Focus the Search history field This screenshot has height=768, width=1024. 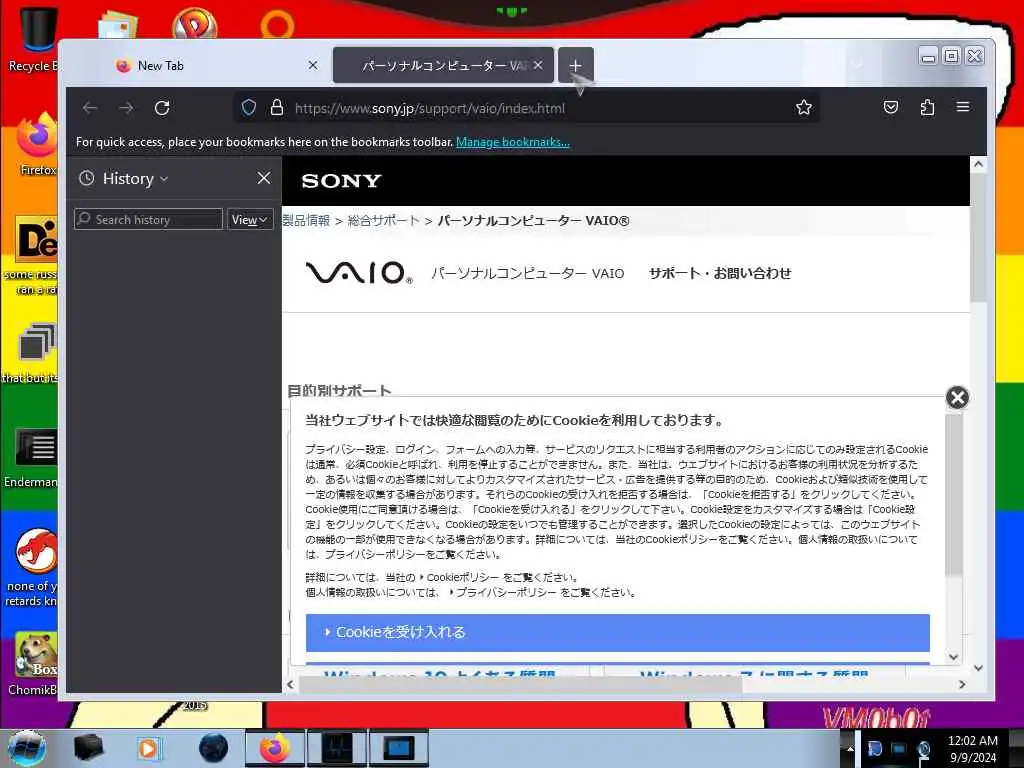[148, 219]
